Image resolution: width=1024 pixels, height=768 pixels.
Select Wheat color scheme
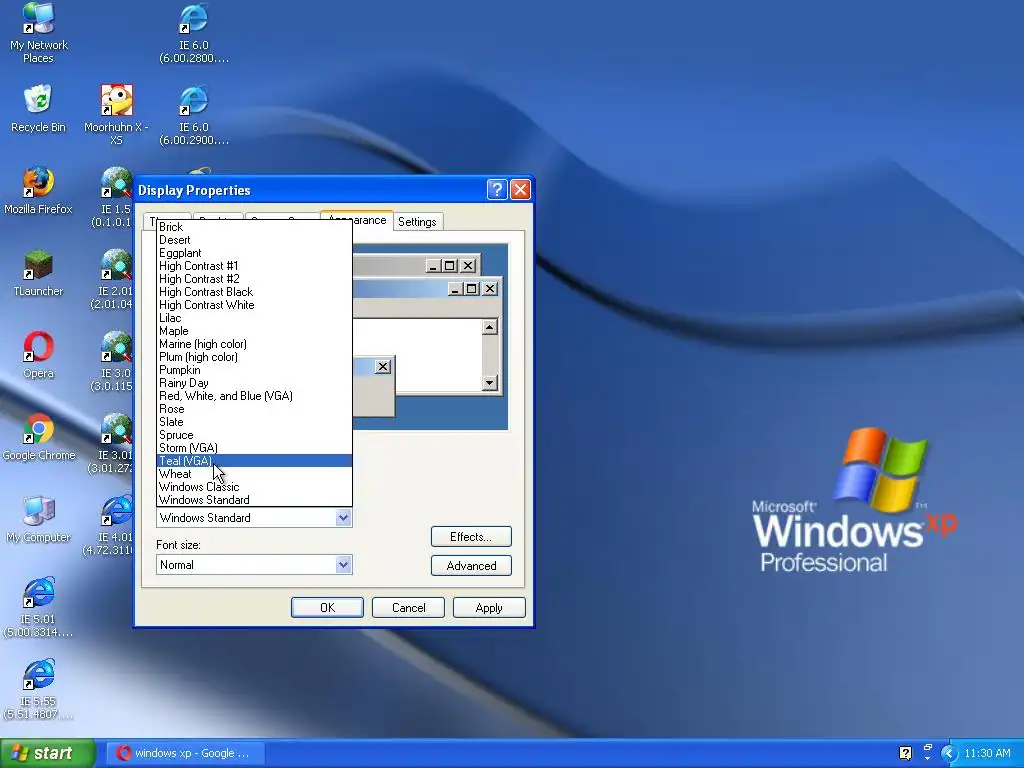tap(255, 474)
